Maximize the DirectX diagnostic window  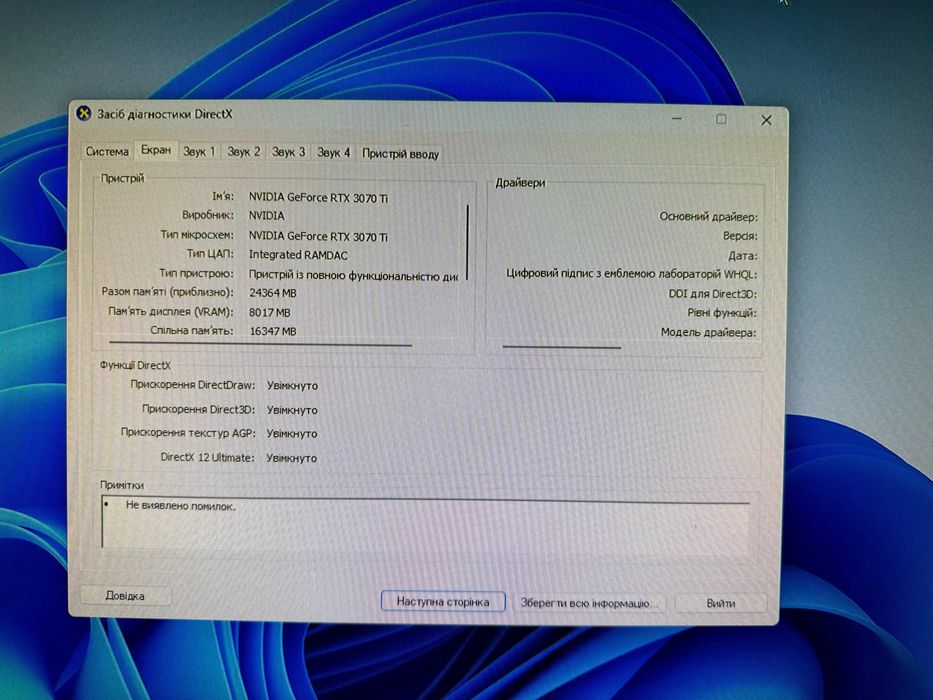coord(721,119)
